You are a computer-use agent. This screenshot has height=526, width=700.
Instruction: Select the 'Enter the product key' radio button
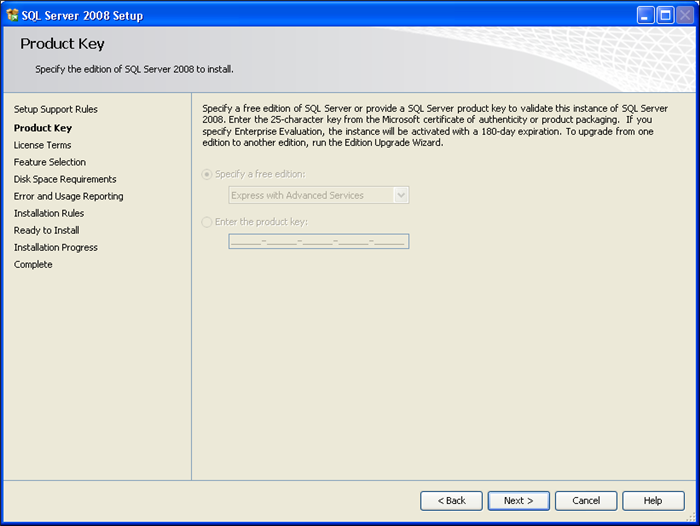(207, 222)
